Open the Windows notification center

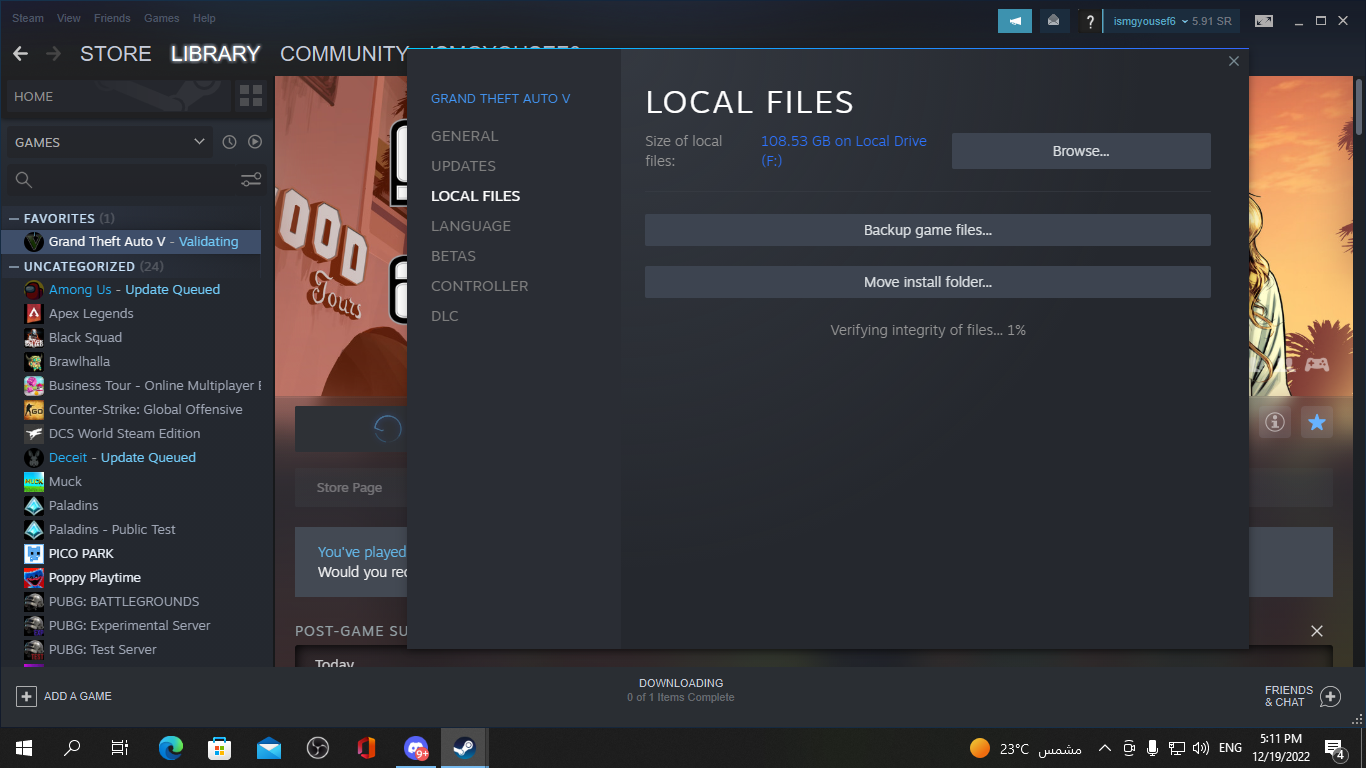pyautogui.click(x=1334, y=748)
